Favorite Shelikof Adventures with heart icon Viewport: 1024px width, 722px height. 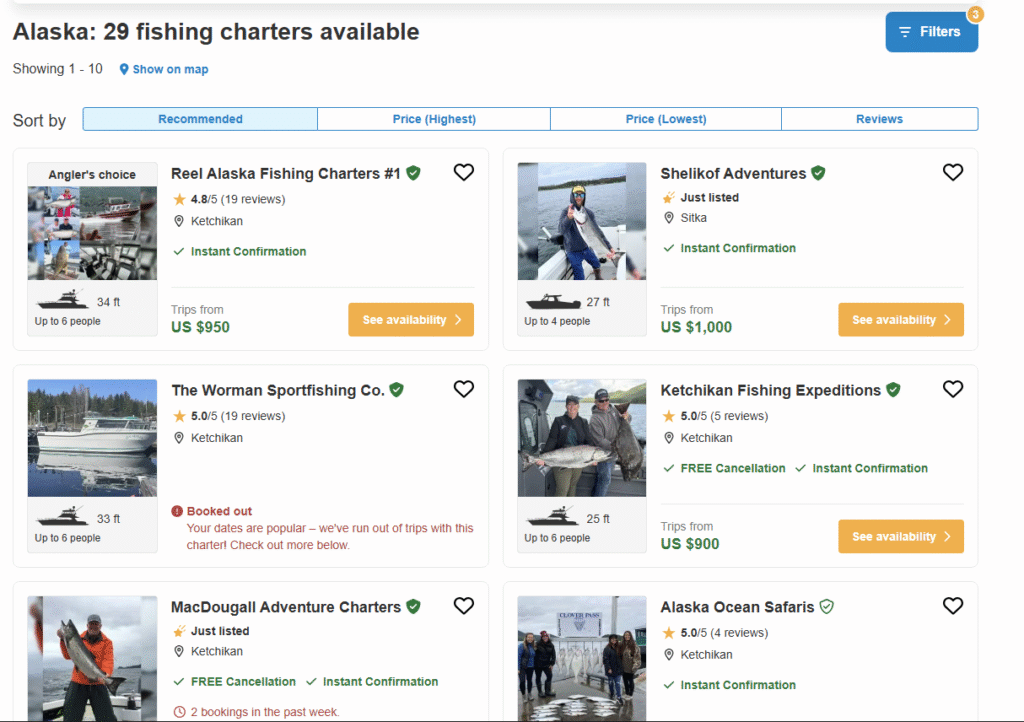(953, 172)
